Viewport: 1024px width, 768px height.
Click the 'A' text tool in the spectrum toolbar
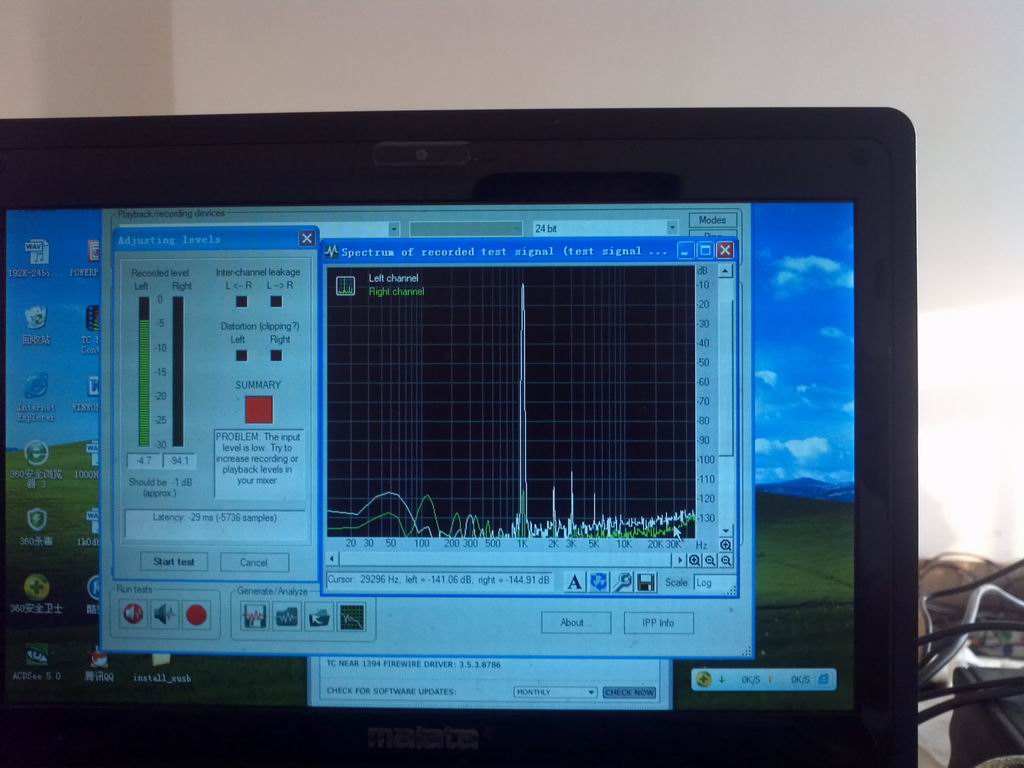pos(574,582)
